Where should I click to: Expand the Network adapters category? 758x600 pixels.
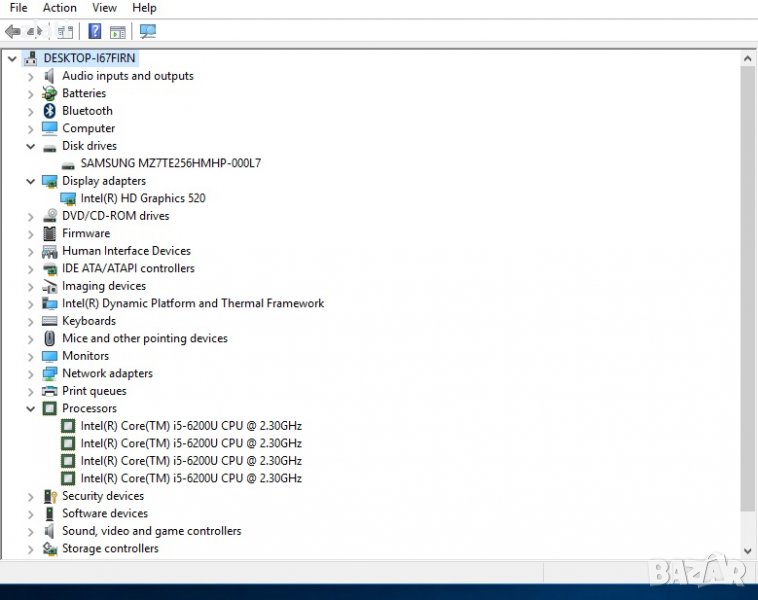tap(30, 374)
